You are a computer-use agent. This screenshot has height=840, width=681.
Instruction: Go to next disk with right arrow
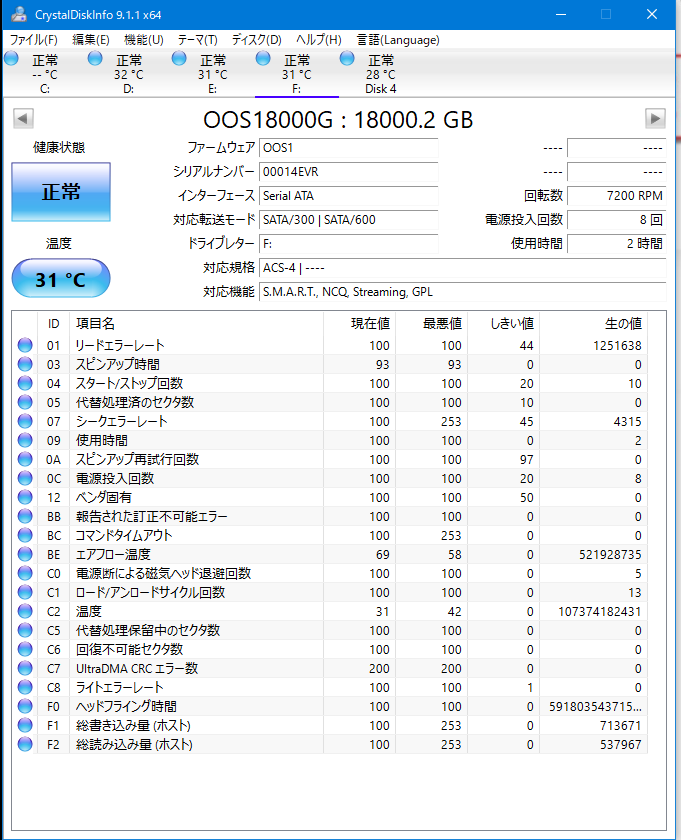(x=655, y=118)
